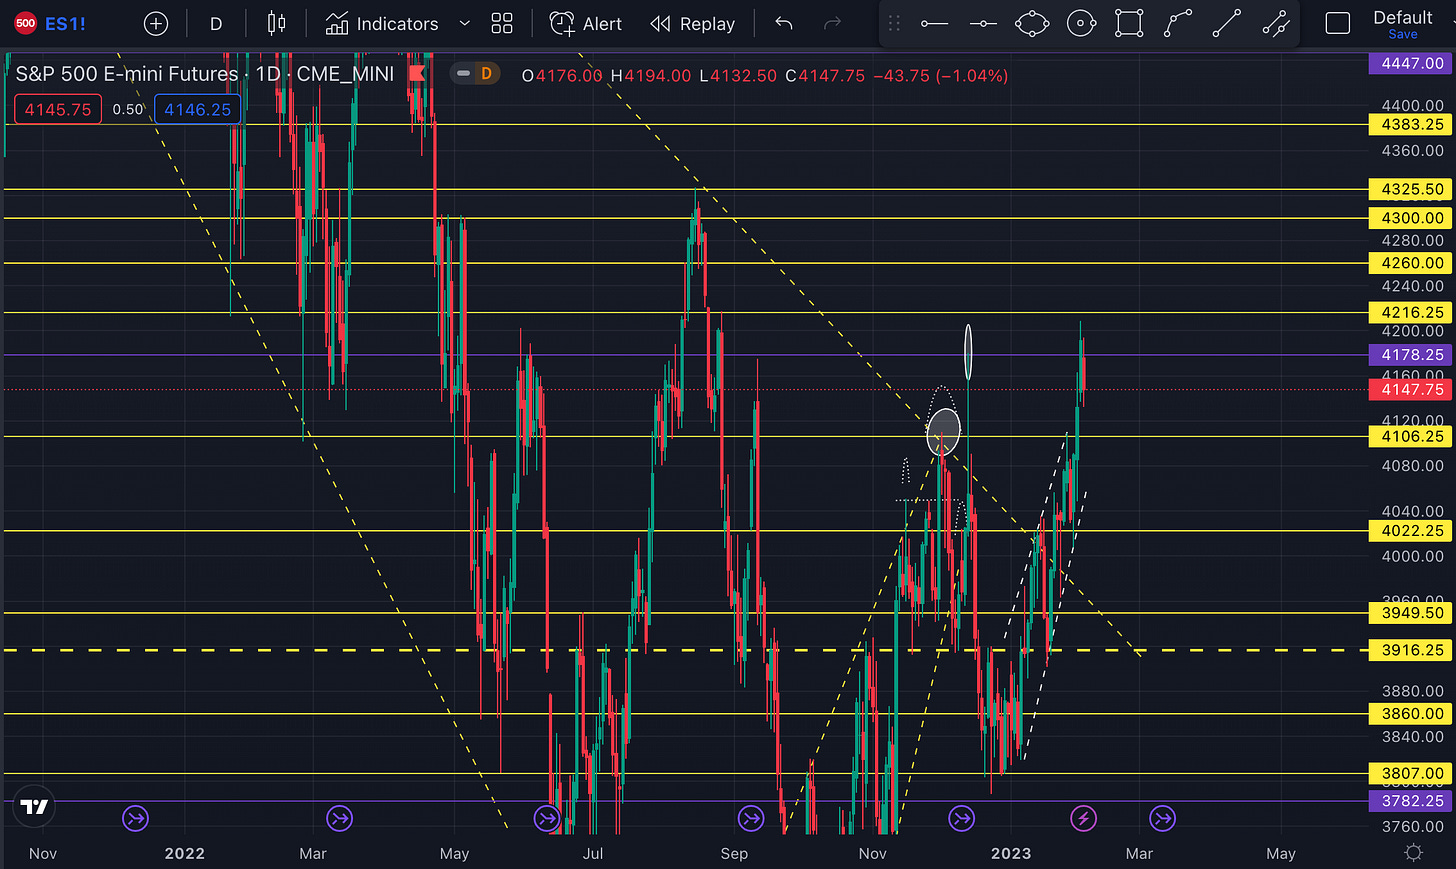Click the lightning event icon near 2023

pyautogui.click(x=1084, y=819)
